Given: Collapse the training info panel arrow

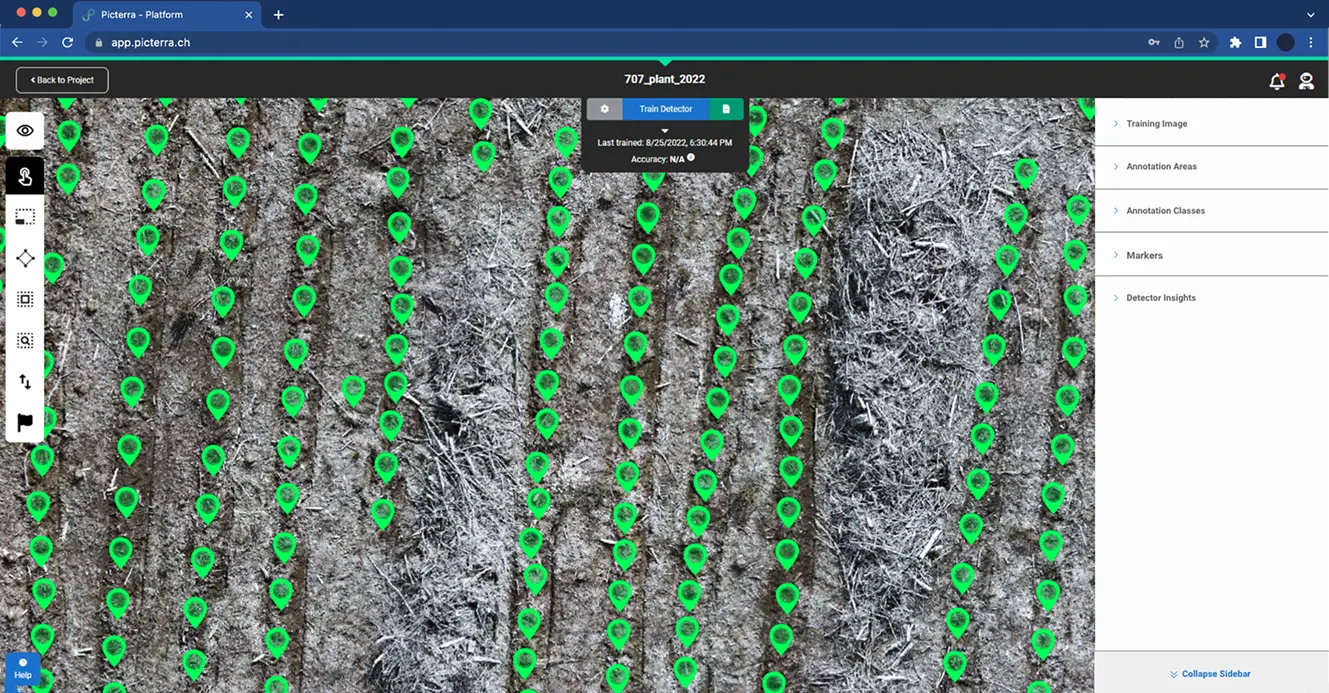Looking at the screenshot, I should point(665,131).
